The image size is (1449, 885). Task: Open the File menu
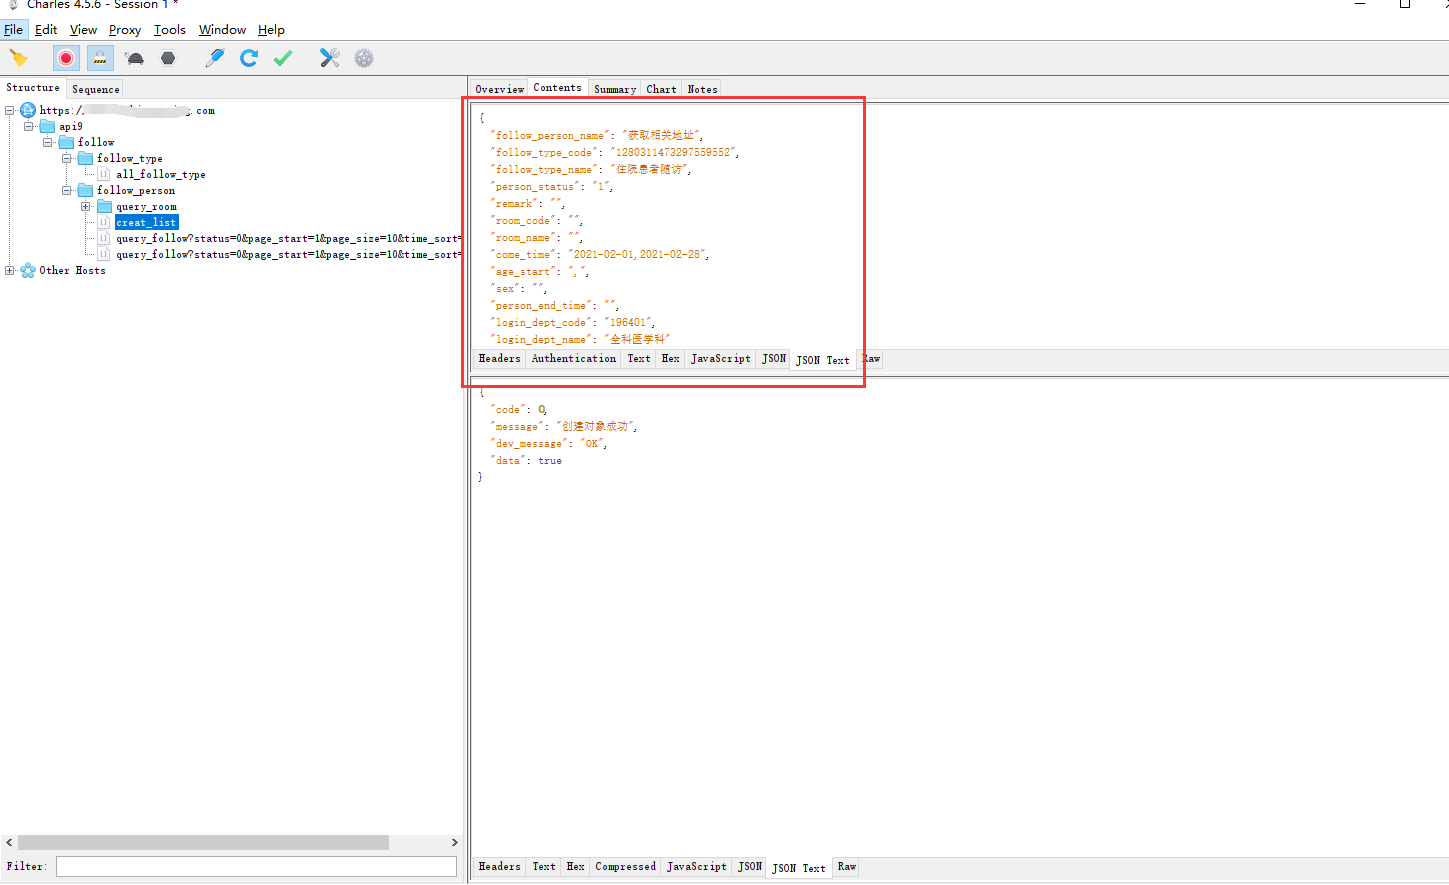coord(13,30)
